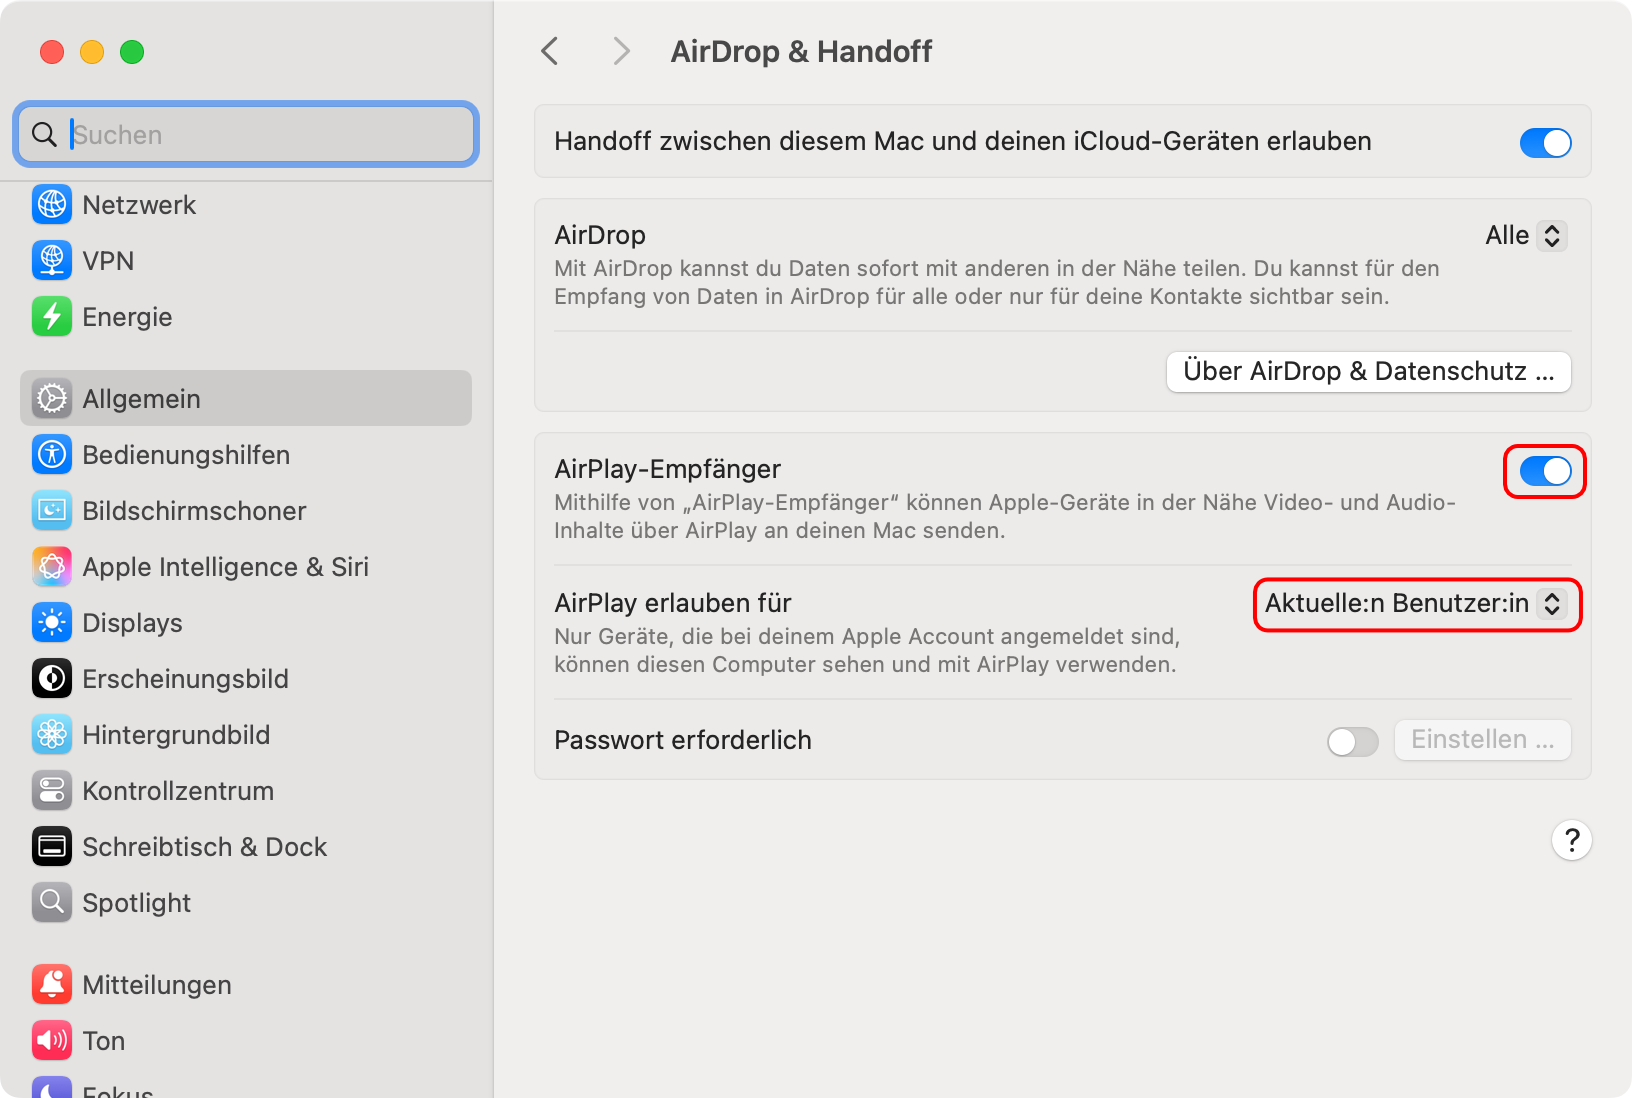Select Ton in the sidebar
Viewport: 1632px width, 1098px height.
pos(246,1041)
